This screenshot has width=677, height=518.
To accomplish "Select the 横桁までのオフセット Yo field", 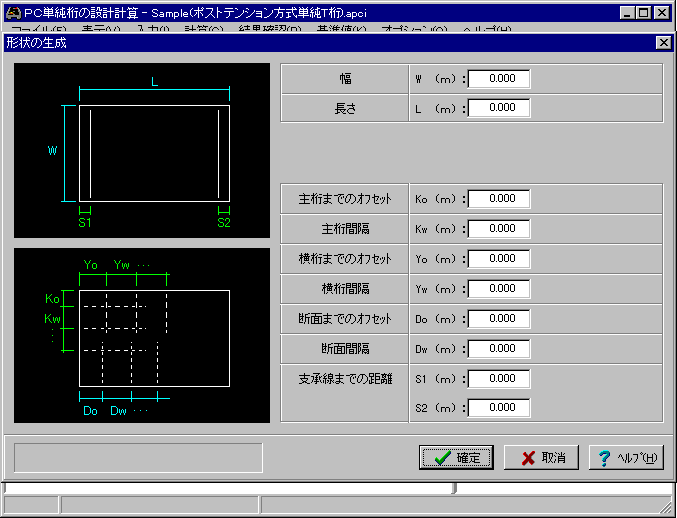I will click(499, 259).
